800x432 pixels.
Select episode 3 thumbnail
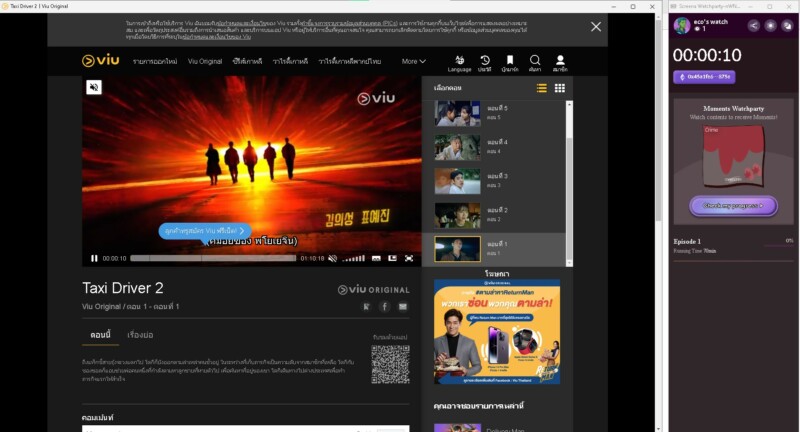point(458,181)
